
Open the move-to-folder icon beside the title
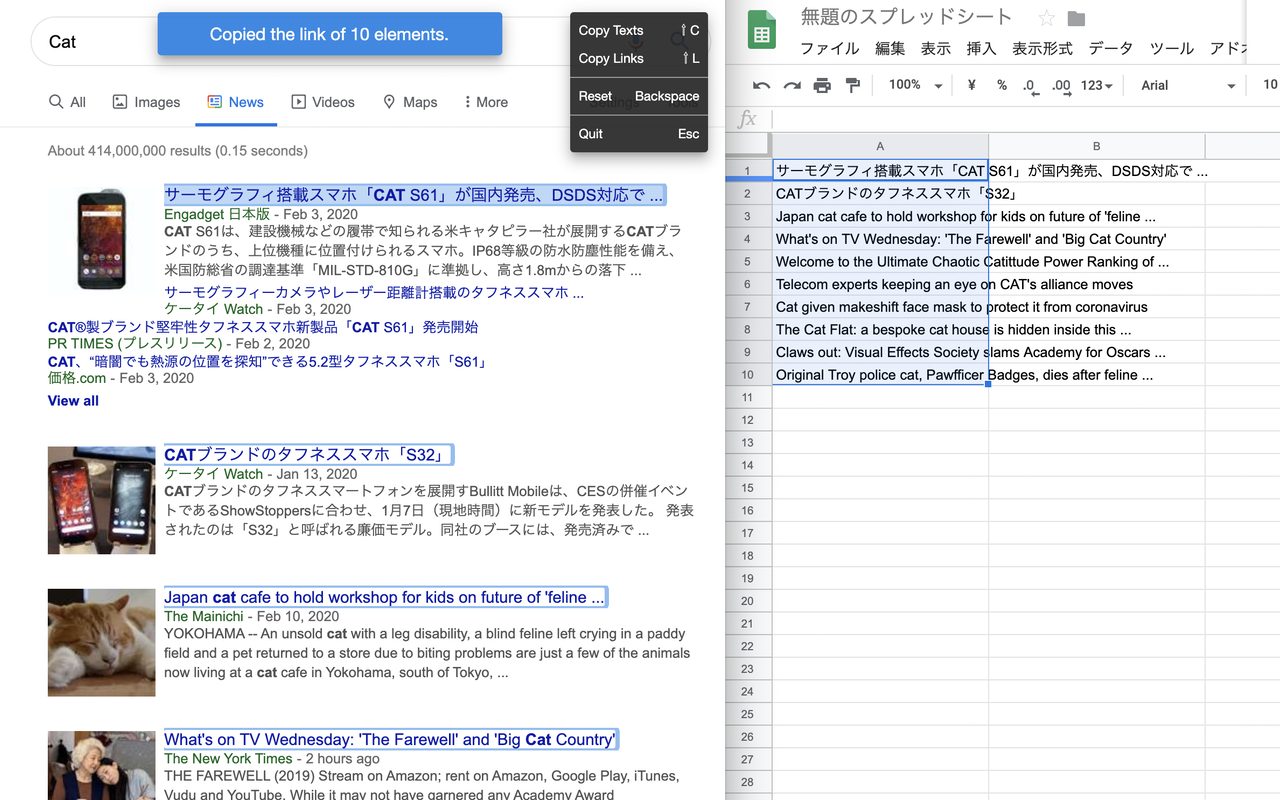coord(1075,16)
